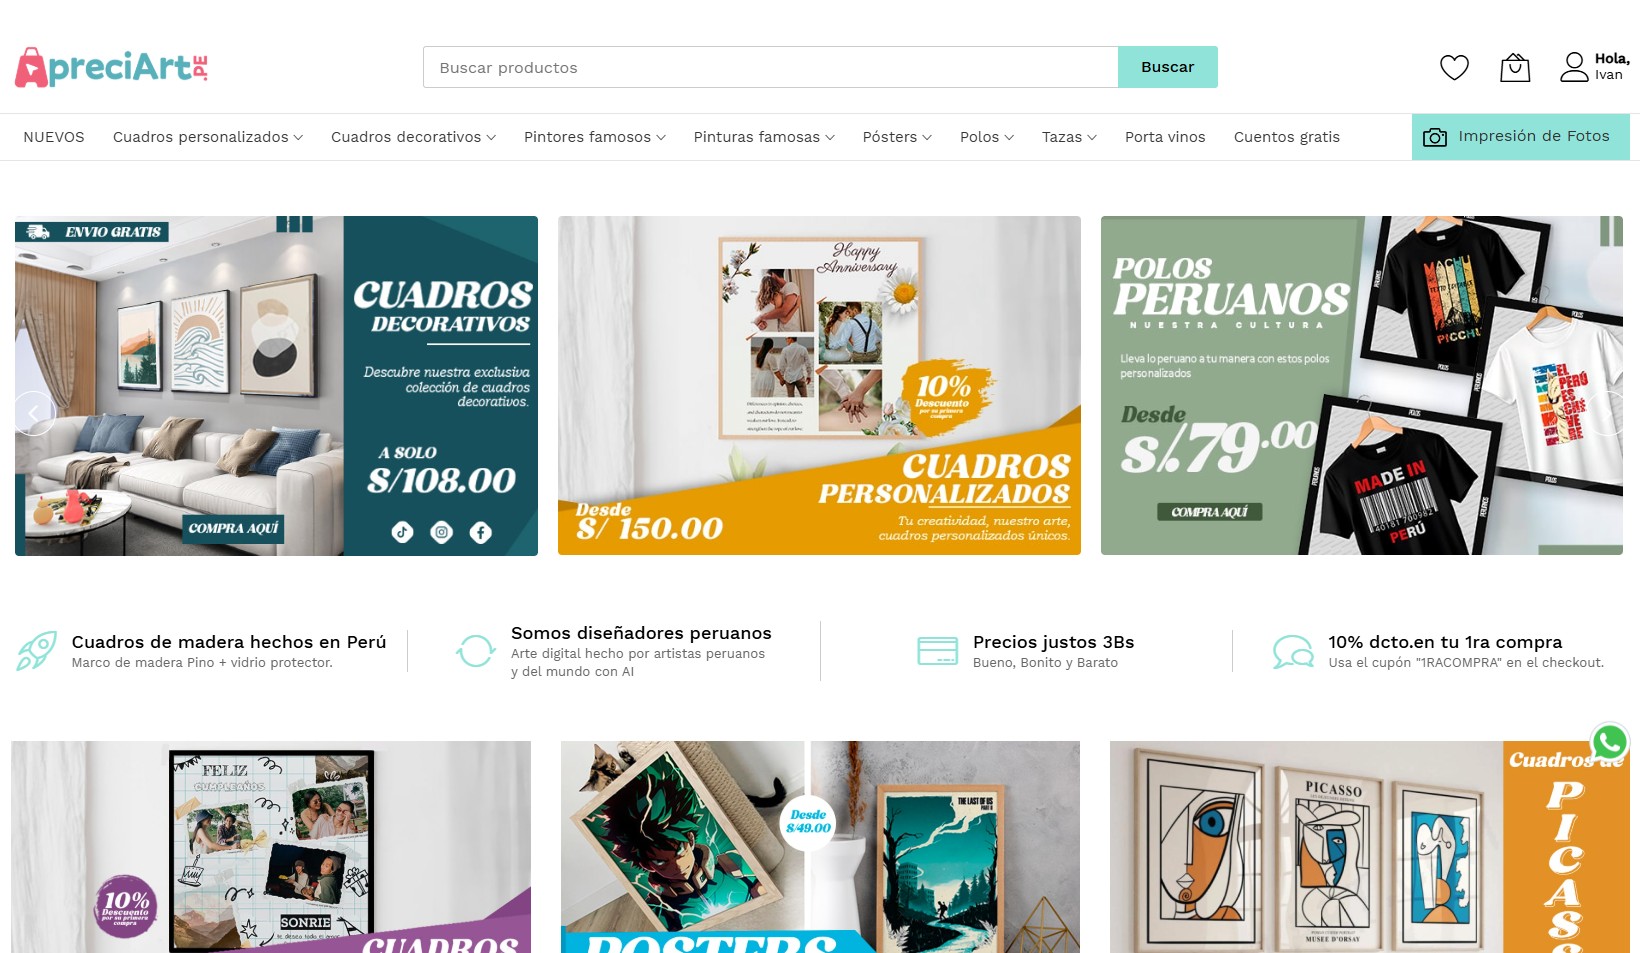
Task: Open Impresión de Fotos button
Action: (1521, 136)
